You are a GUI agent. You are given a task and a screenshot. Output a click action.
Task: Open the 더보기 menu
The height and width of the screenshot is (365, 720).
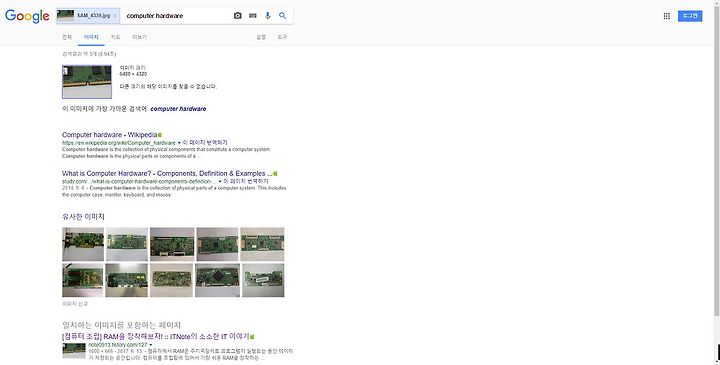pyautogui.click(x=140, y=37)
